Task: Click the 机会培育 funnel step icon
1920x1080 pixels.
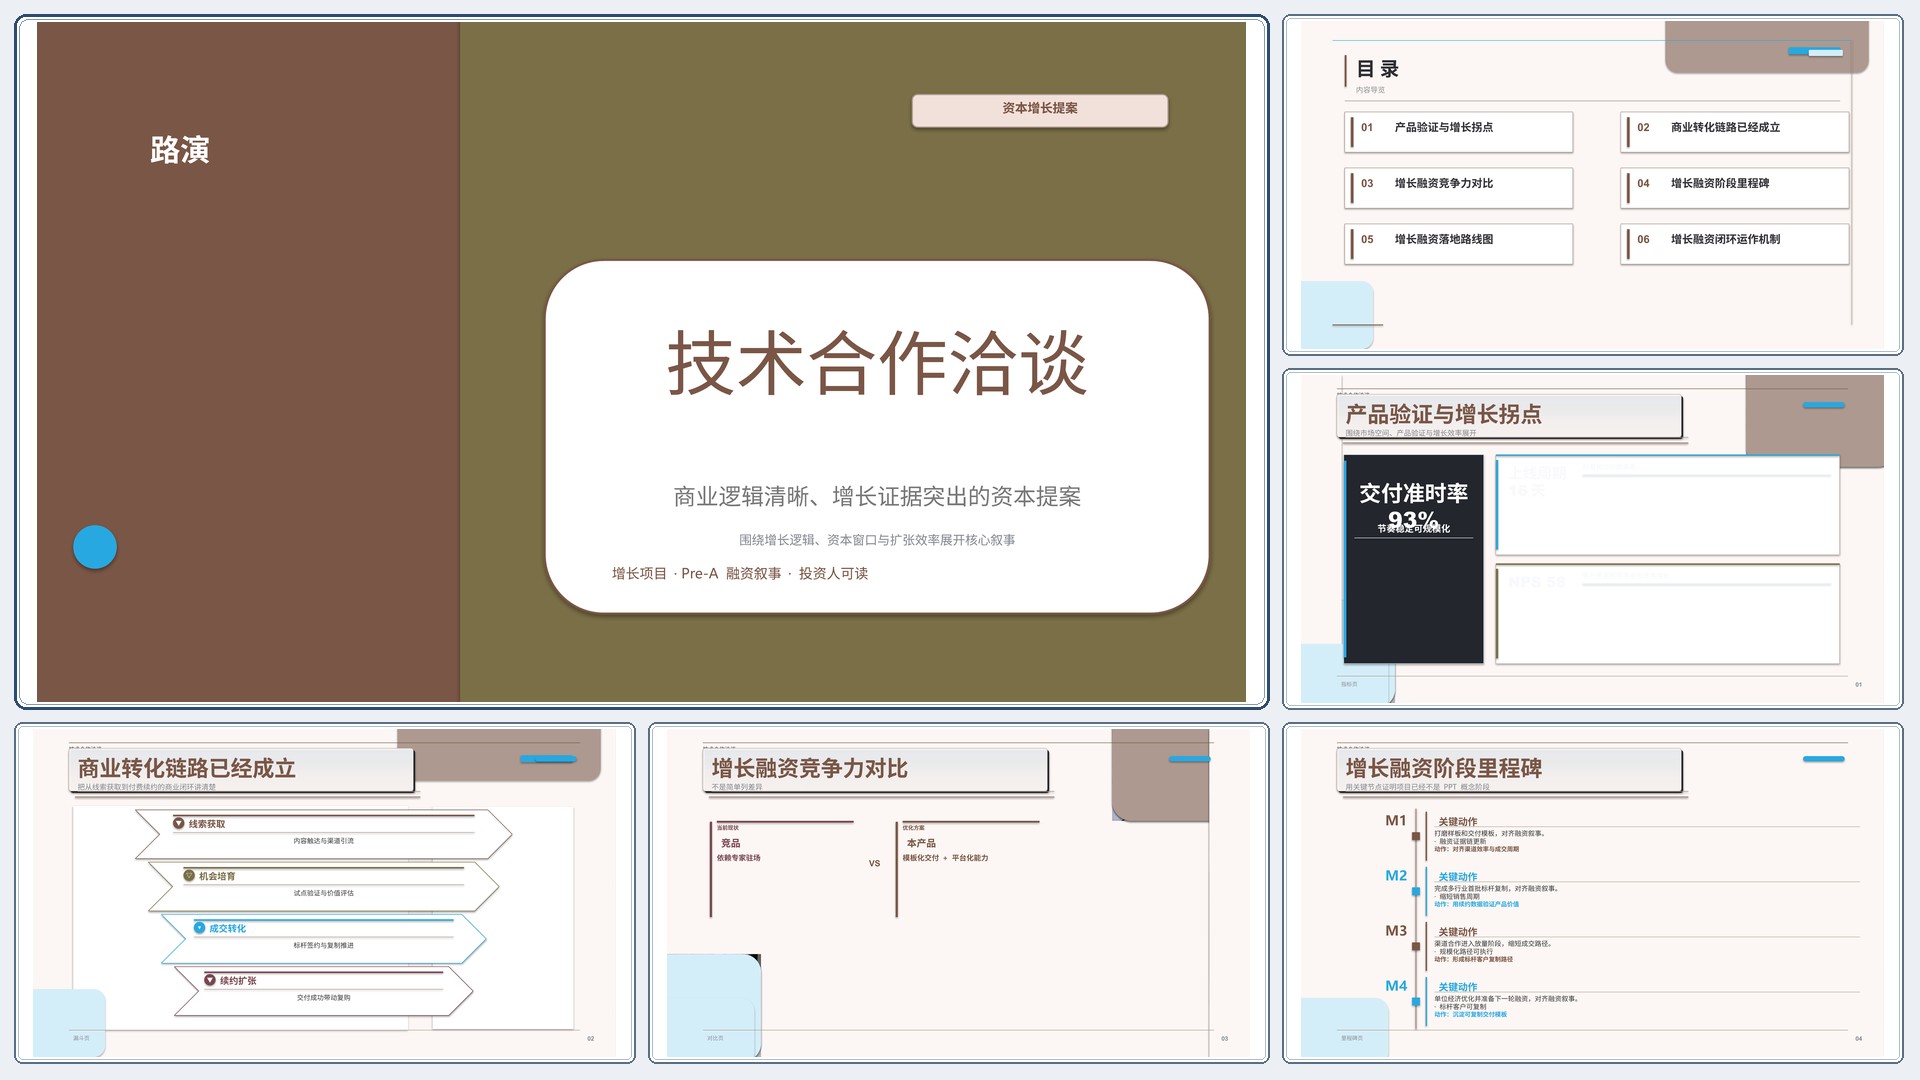Action: (x=189, y=875)
